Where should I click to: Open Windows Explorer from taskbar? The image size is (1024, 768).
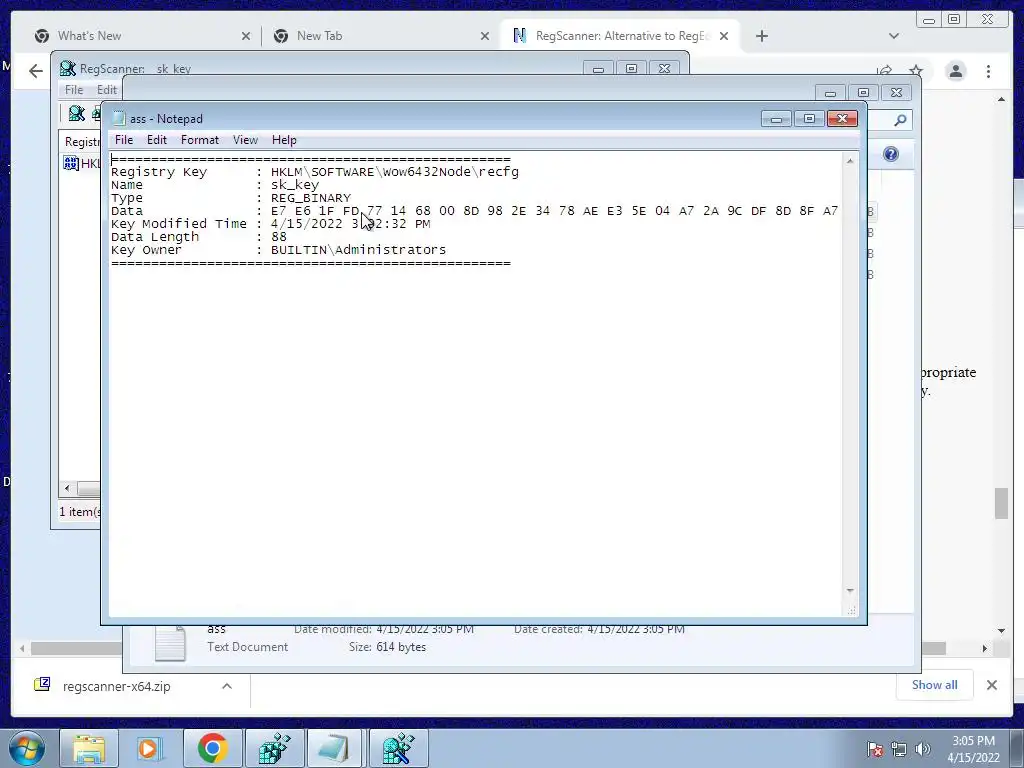pos(89,748)
